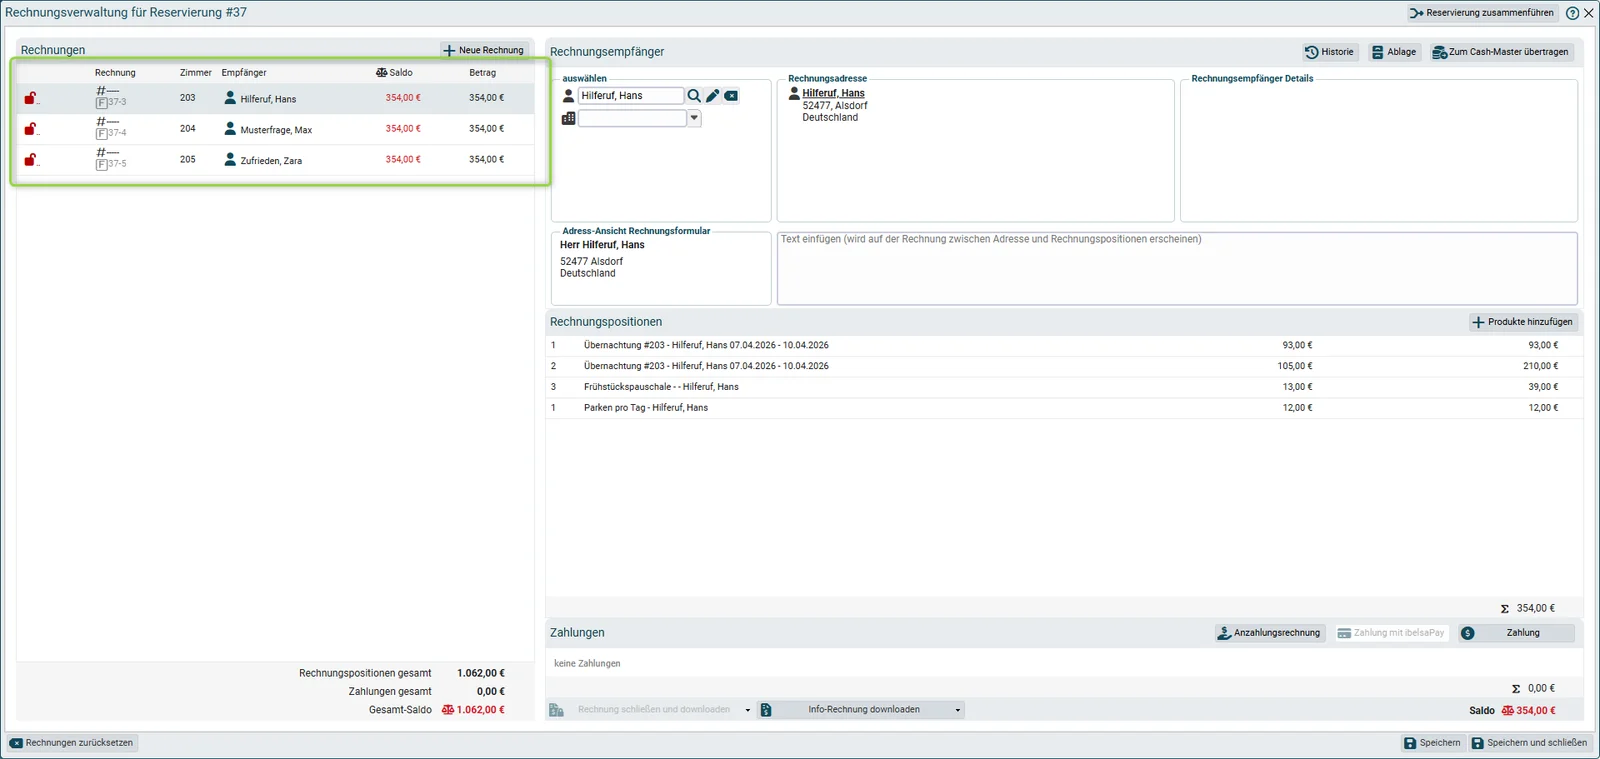Click Info-Rechnung downloaden

[x=863, y=710]
